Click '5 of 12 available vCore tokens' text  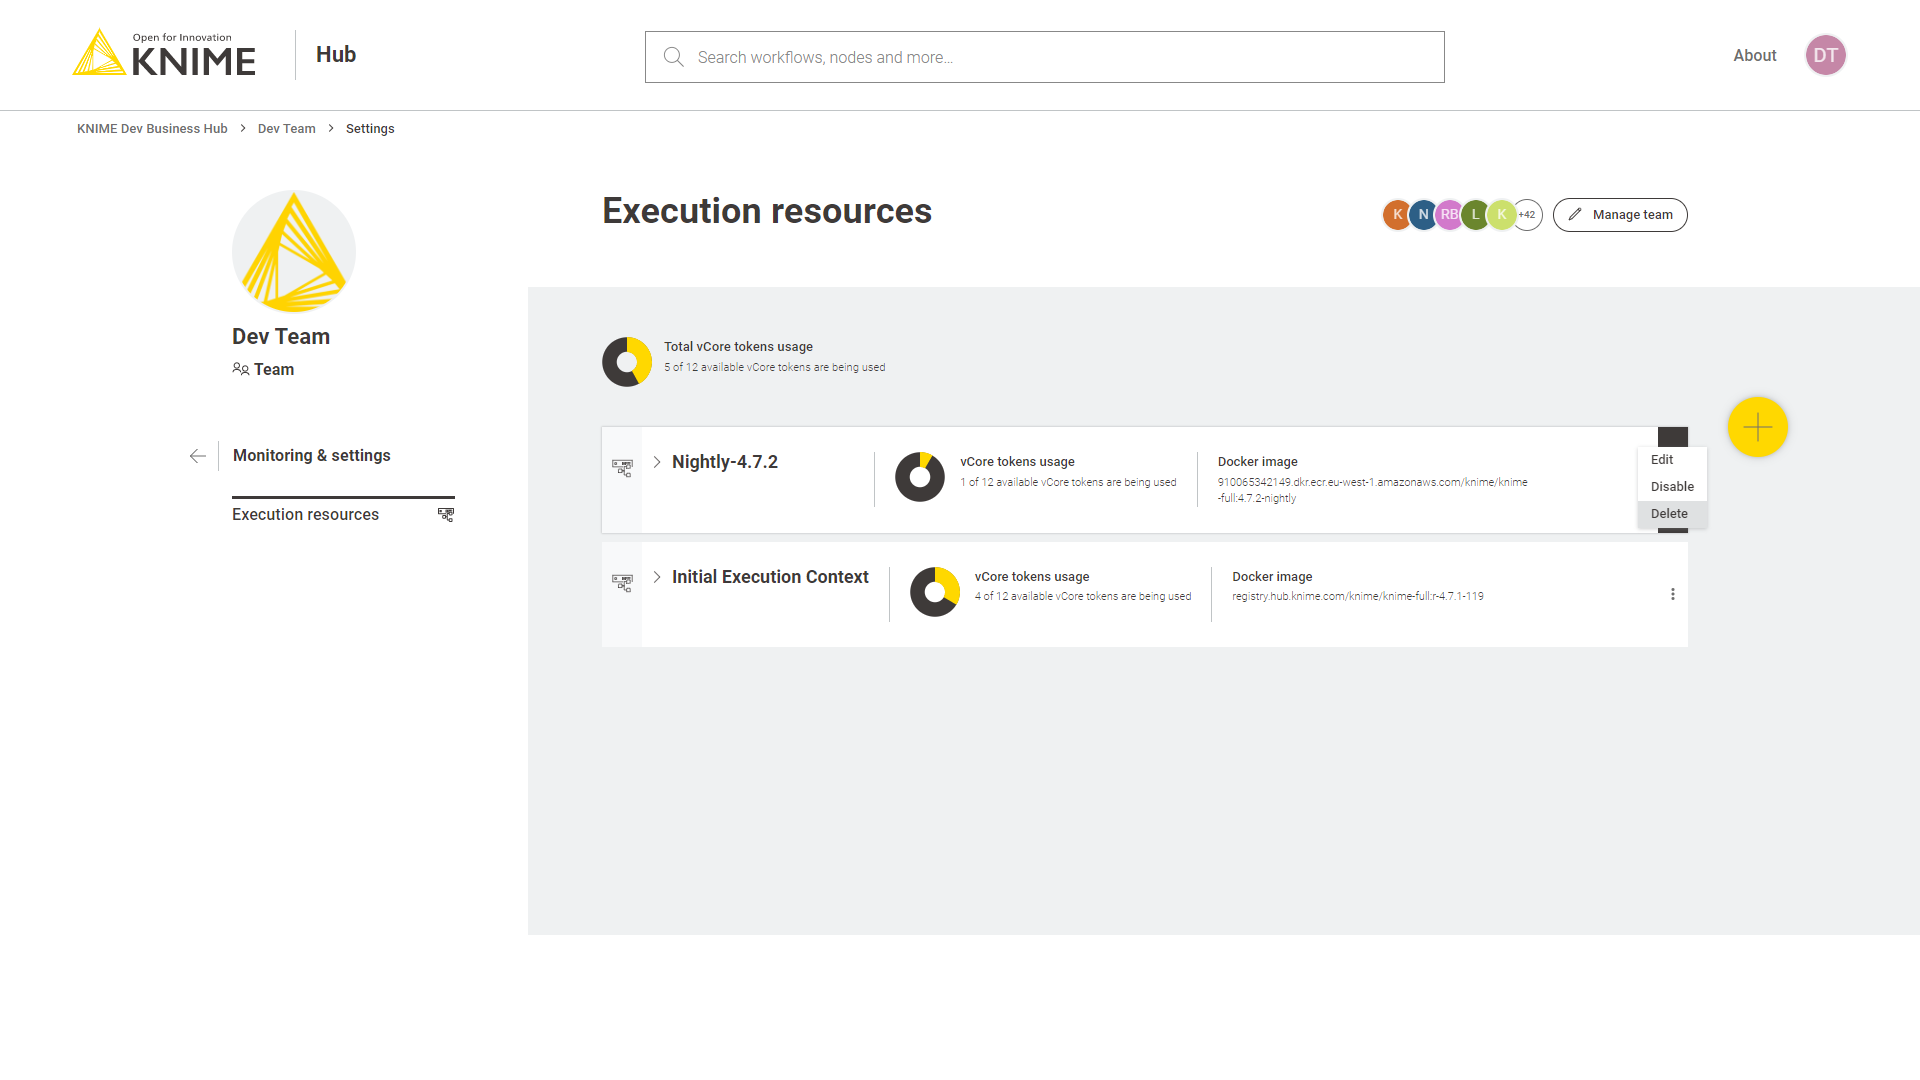pos(774,368)
